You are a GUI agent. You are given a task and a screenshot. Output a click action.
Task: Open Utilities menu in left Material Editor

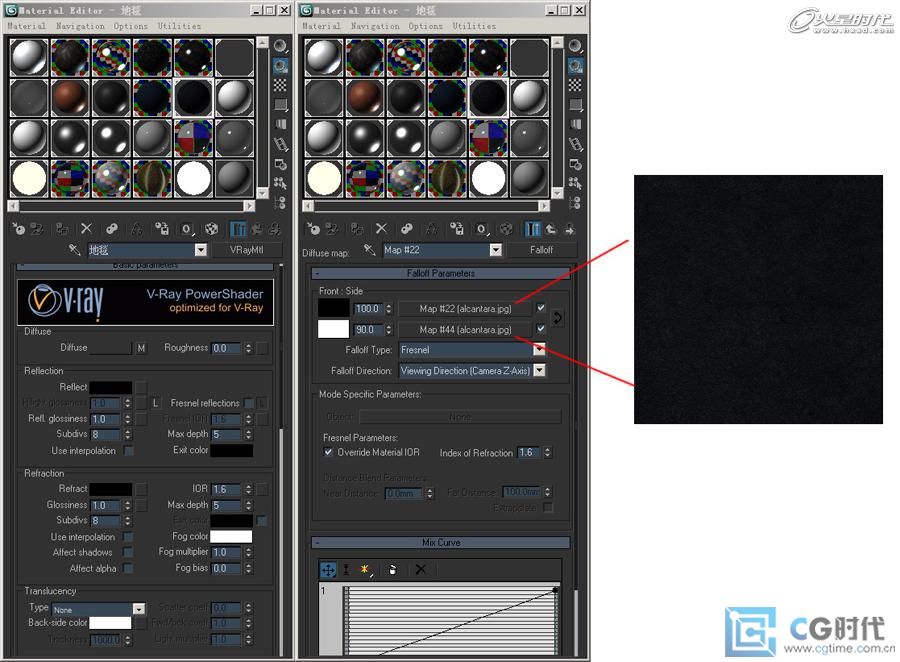point(179,26)
